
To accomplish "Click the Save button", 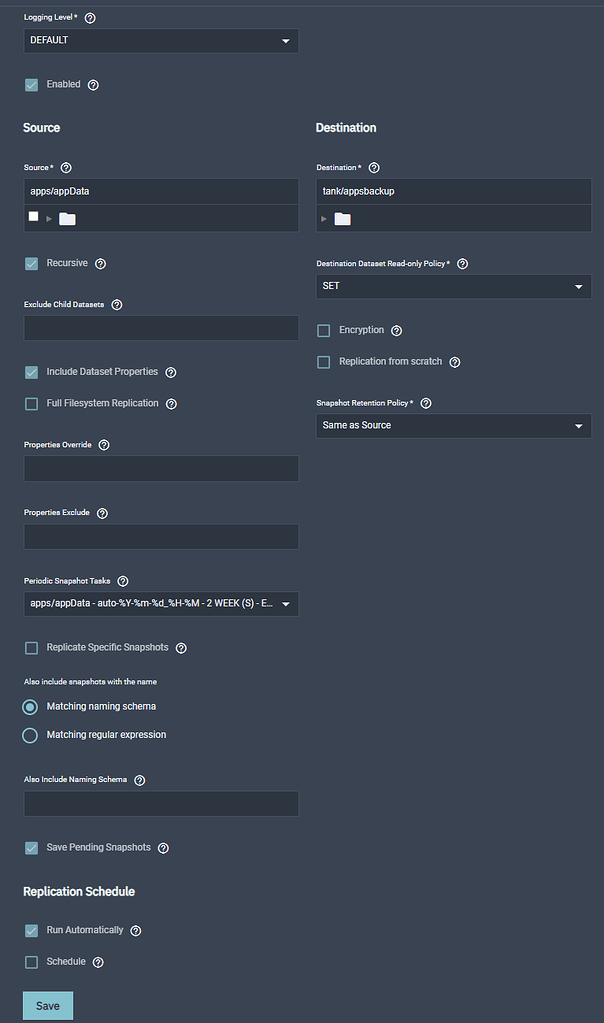I will point(47,1005).
